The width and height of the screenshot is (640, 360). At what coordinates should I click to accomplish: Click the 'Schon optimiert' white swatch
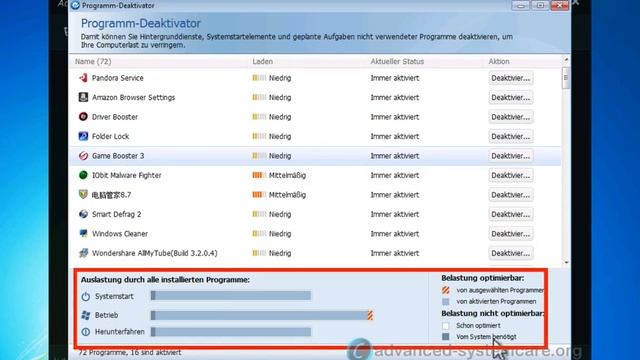(446, 325)
